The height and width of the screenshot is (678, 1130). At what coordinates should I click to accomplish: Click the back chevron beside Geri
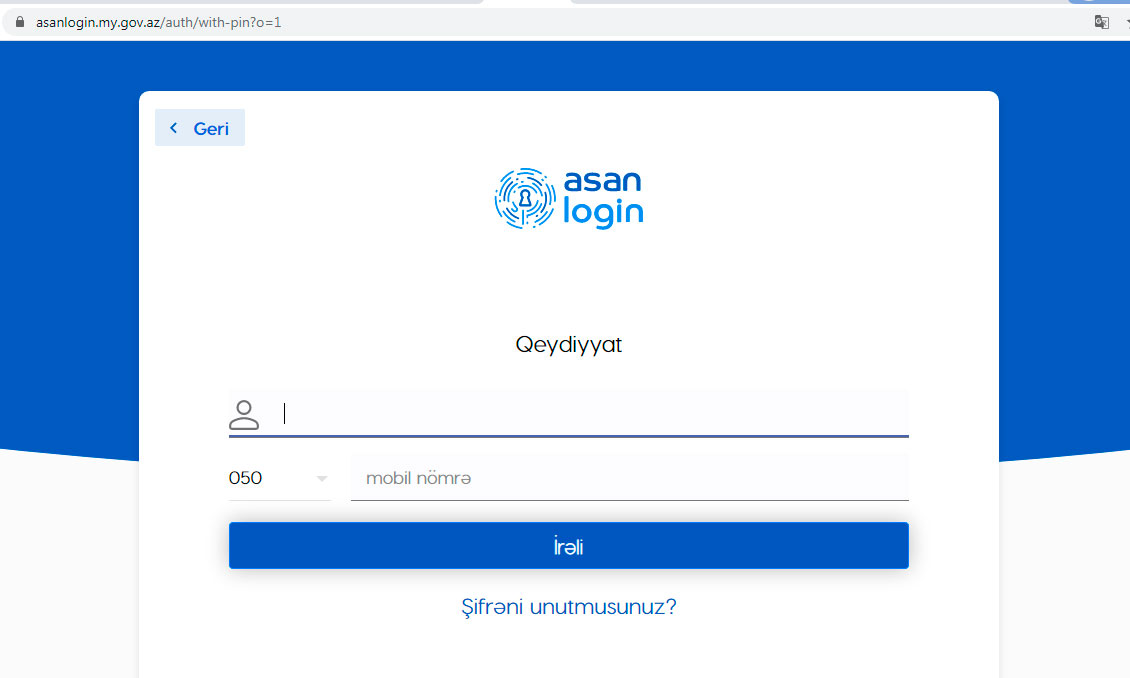tap(174, 128)
